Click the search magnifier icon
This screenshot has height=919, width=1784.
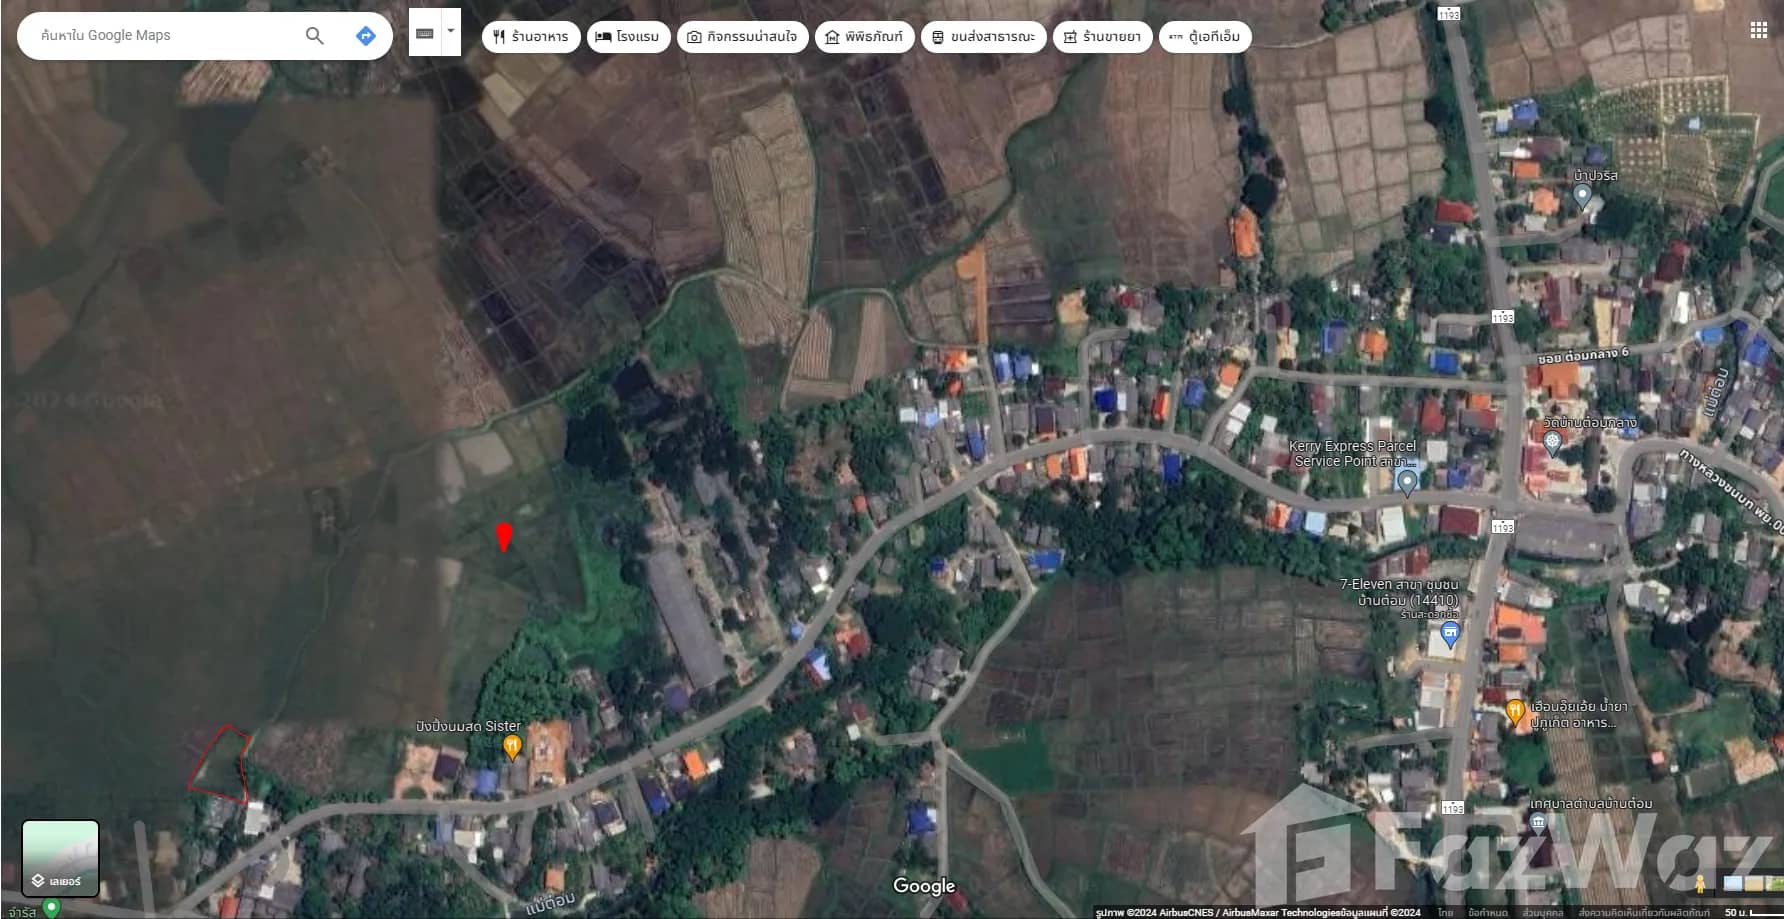click(314, 36)
